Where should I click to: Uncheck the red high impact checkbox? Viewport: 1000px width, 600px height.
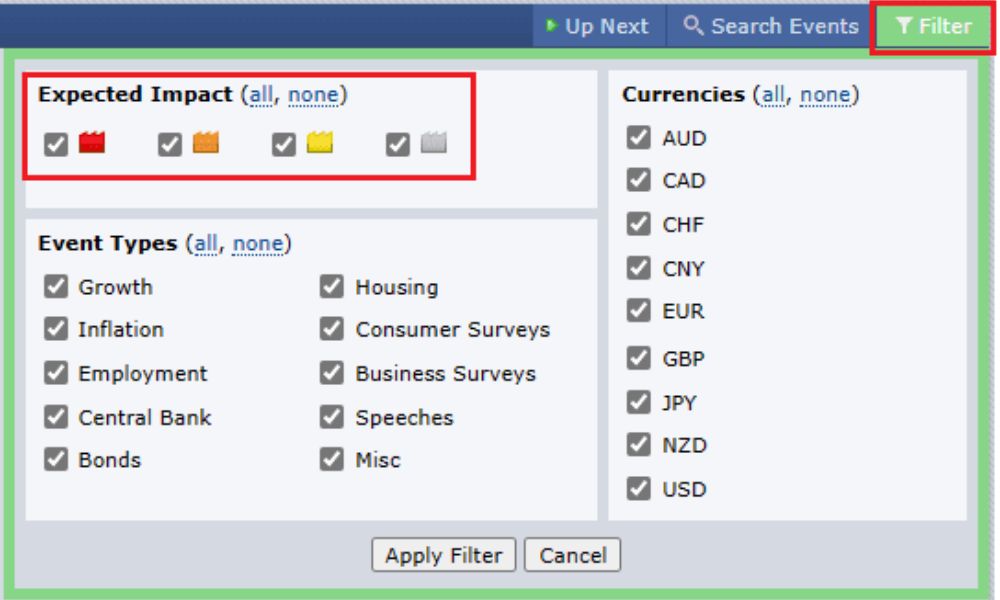(x=56, y=145)
